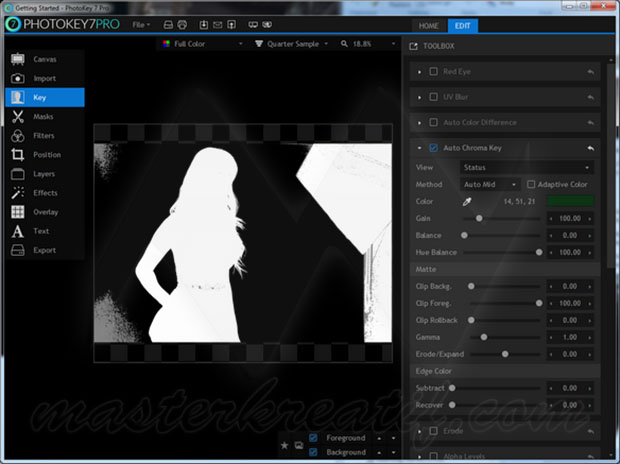This screenshot has height=464, width=620.
Task: Enable the Red Eye filter checkbox
Action: [x=433, y=72]
